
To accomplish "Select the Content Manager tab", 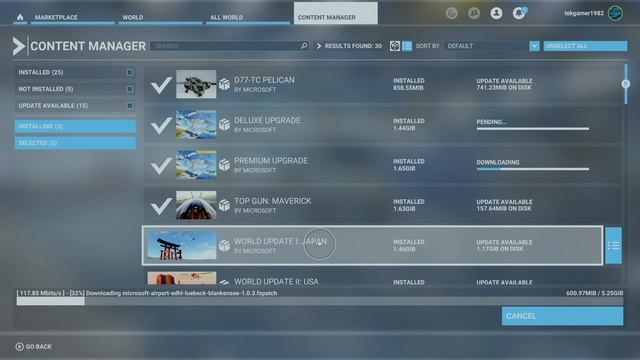I will tap(336, 13).
